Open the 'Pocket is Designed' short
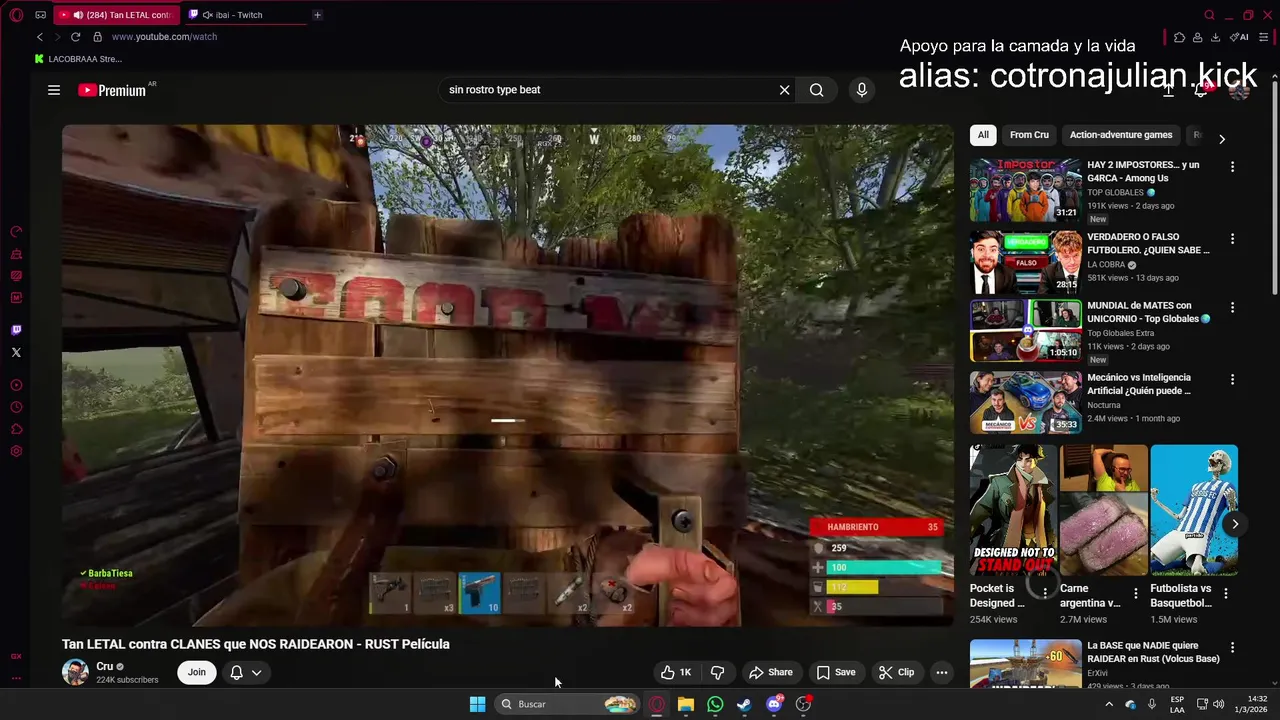The image size is (1280, 720). [x=1013, y=510]
